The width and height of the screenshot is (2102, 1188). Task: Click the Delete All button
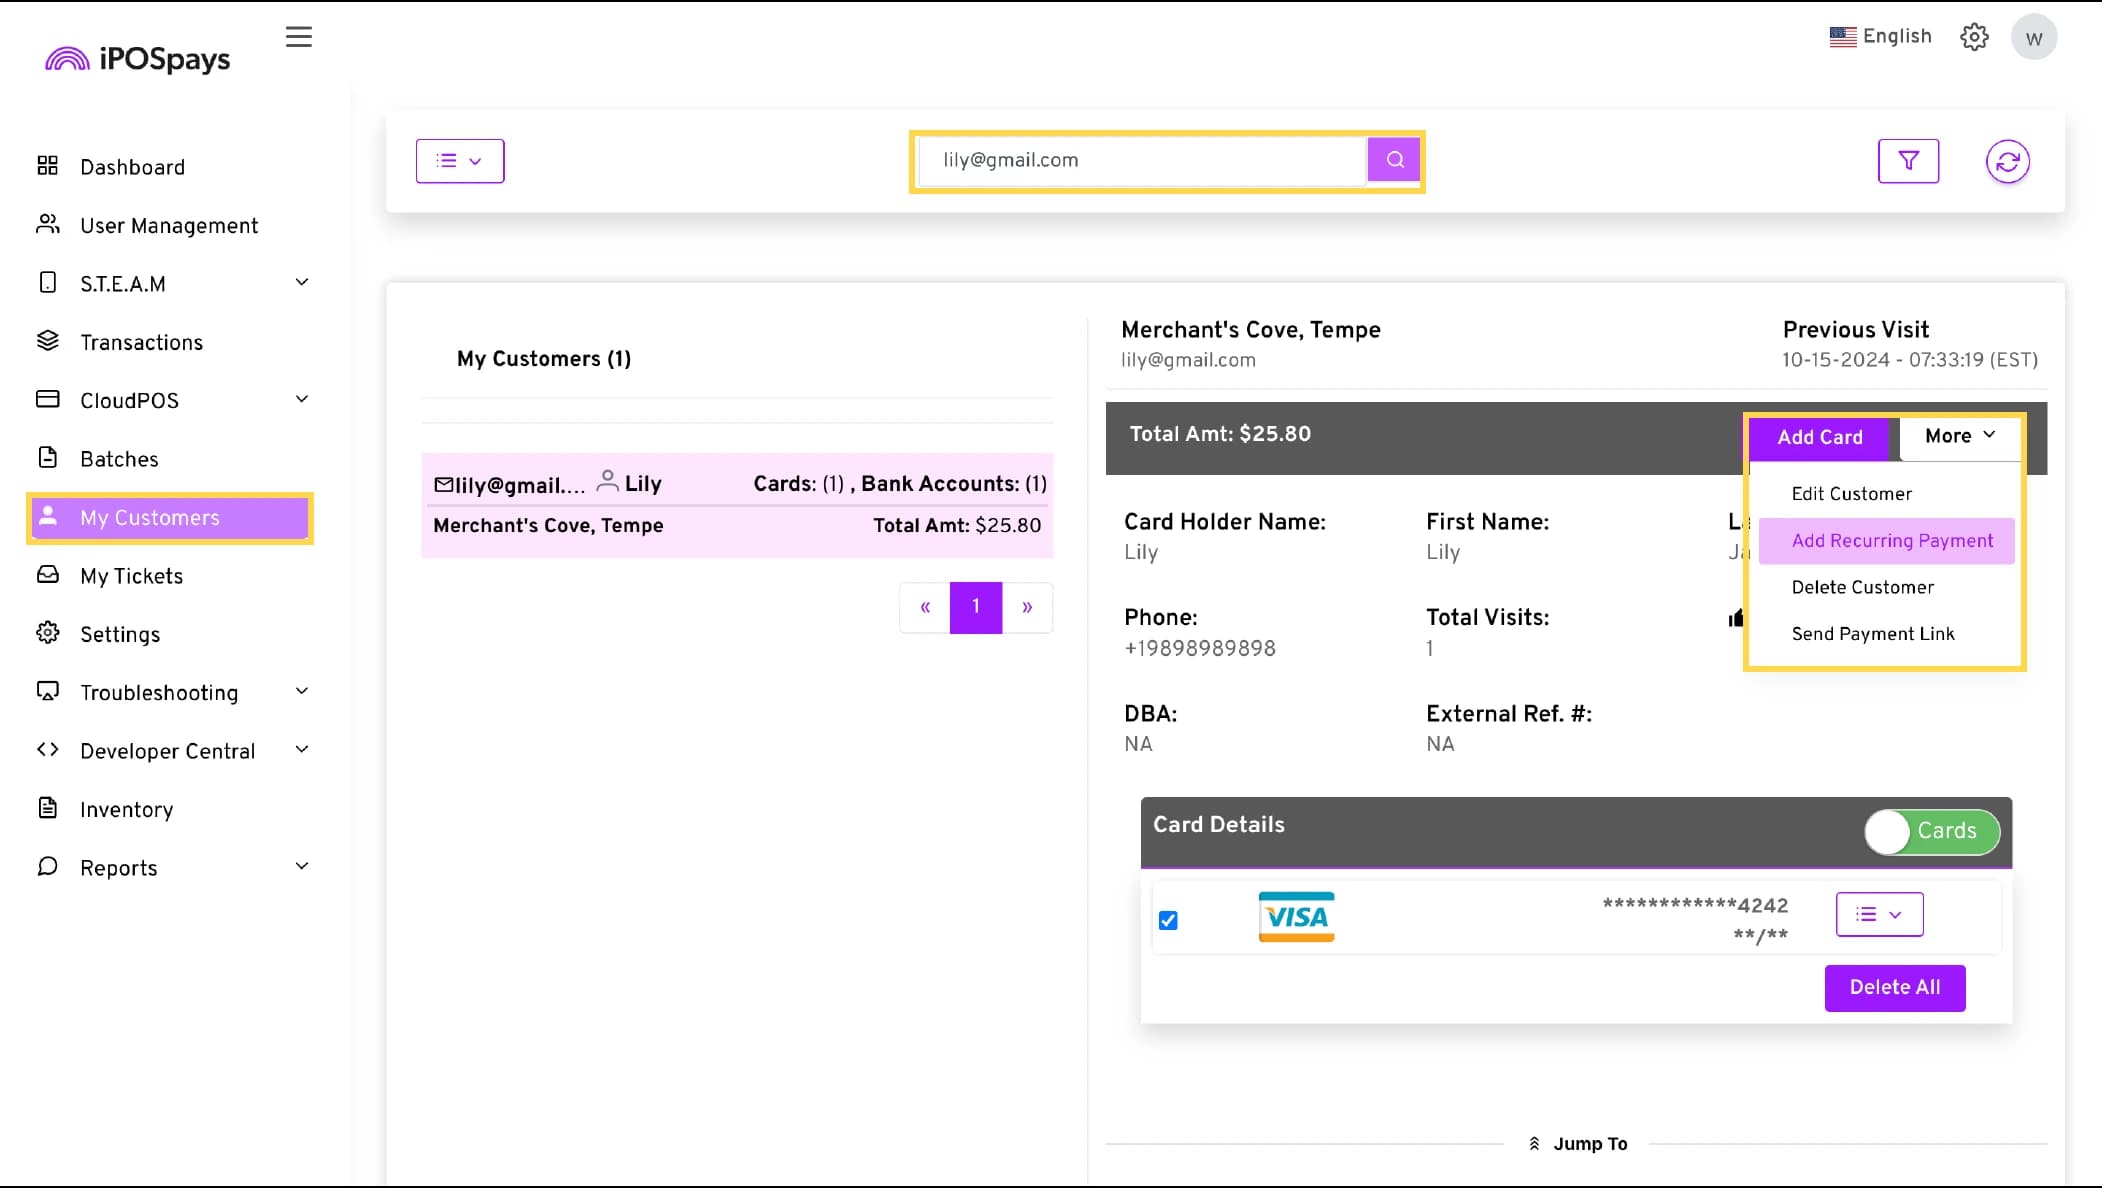tap(1894, 988)
